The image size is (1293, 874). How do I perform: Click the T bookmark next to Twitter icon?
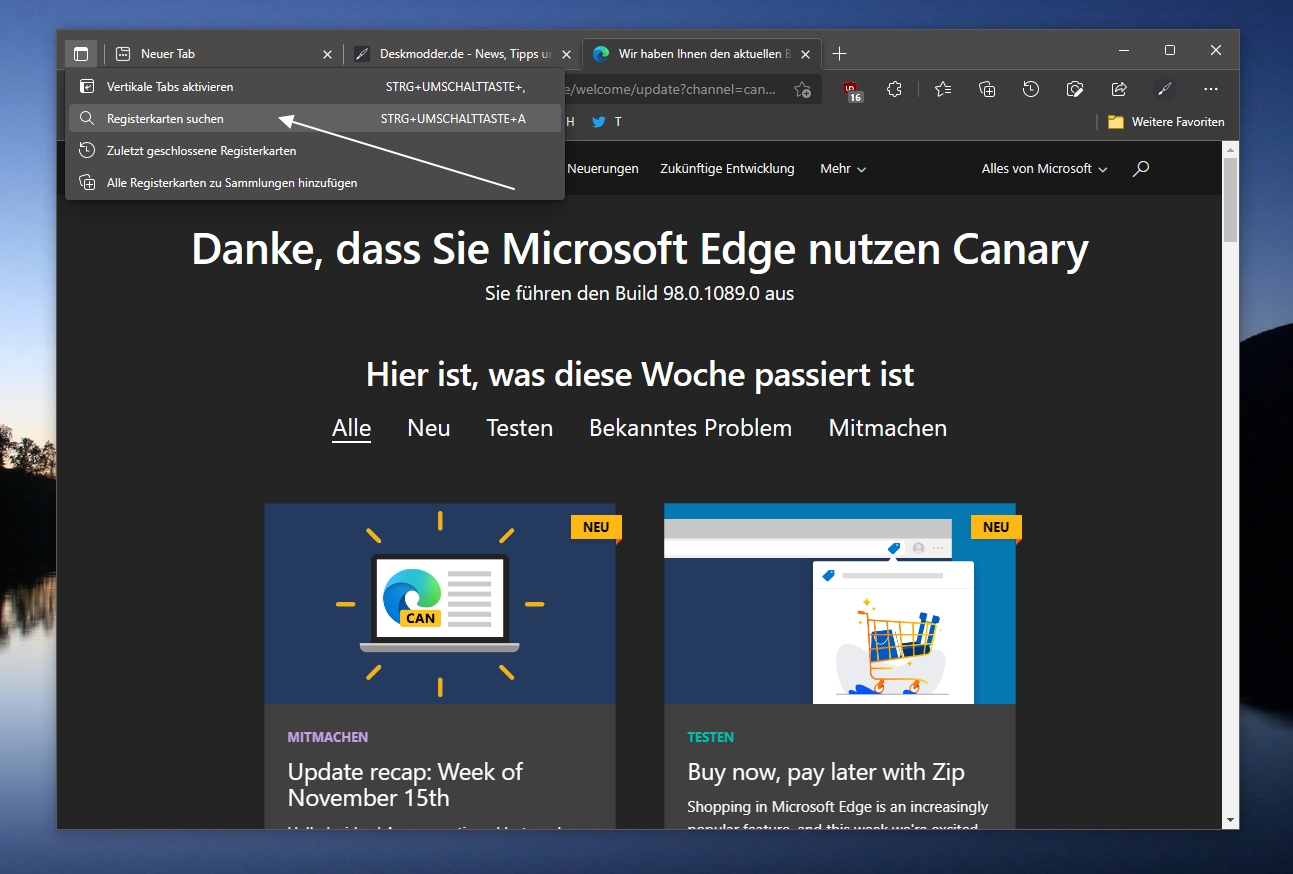[x=618, y=122]
